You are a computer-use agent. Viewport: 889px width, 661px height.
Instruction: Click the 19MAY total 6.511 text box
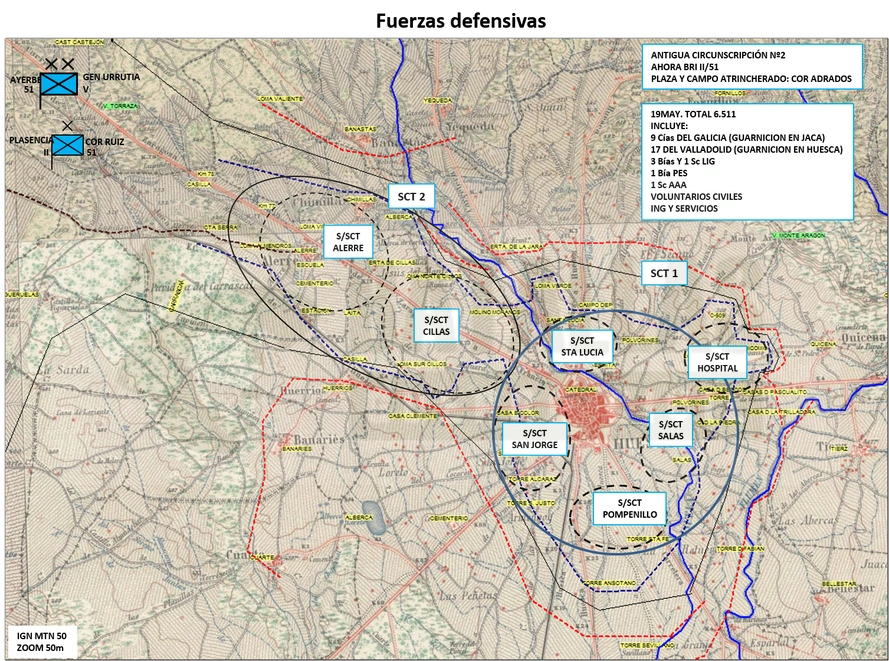pos(747,161)
